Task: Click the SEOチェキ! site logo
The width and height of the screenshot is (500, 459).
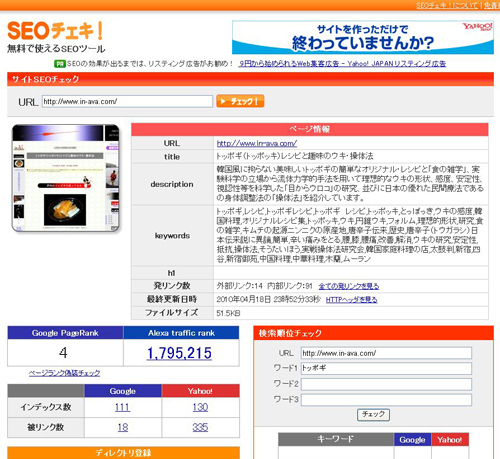Action: 55,31
